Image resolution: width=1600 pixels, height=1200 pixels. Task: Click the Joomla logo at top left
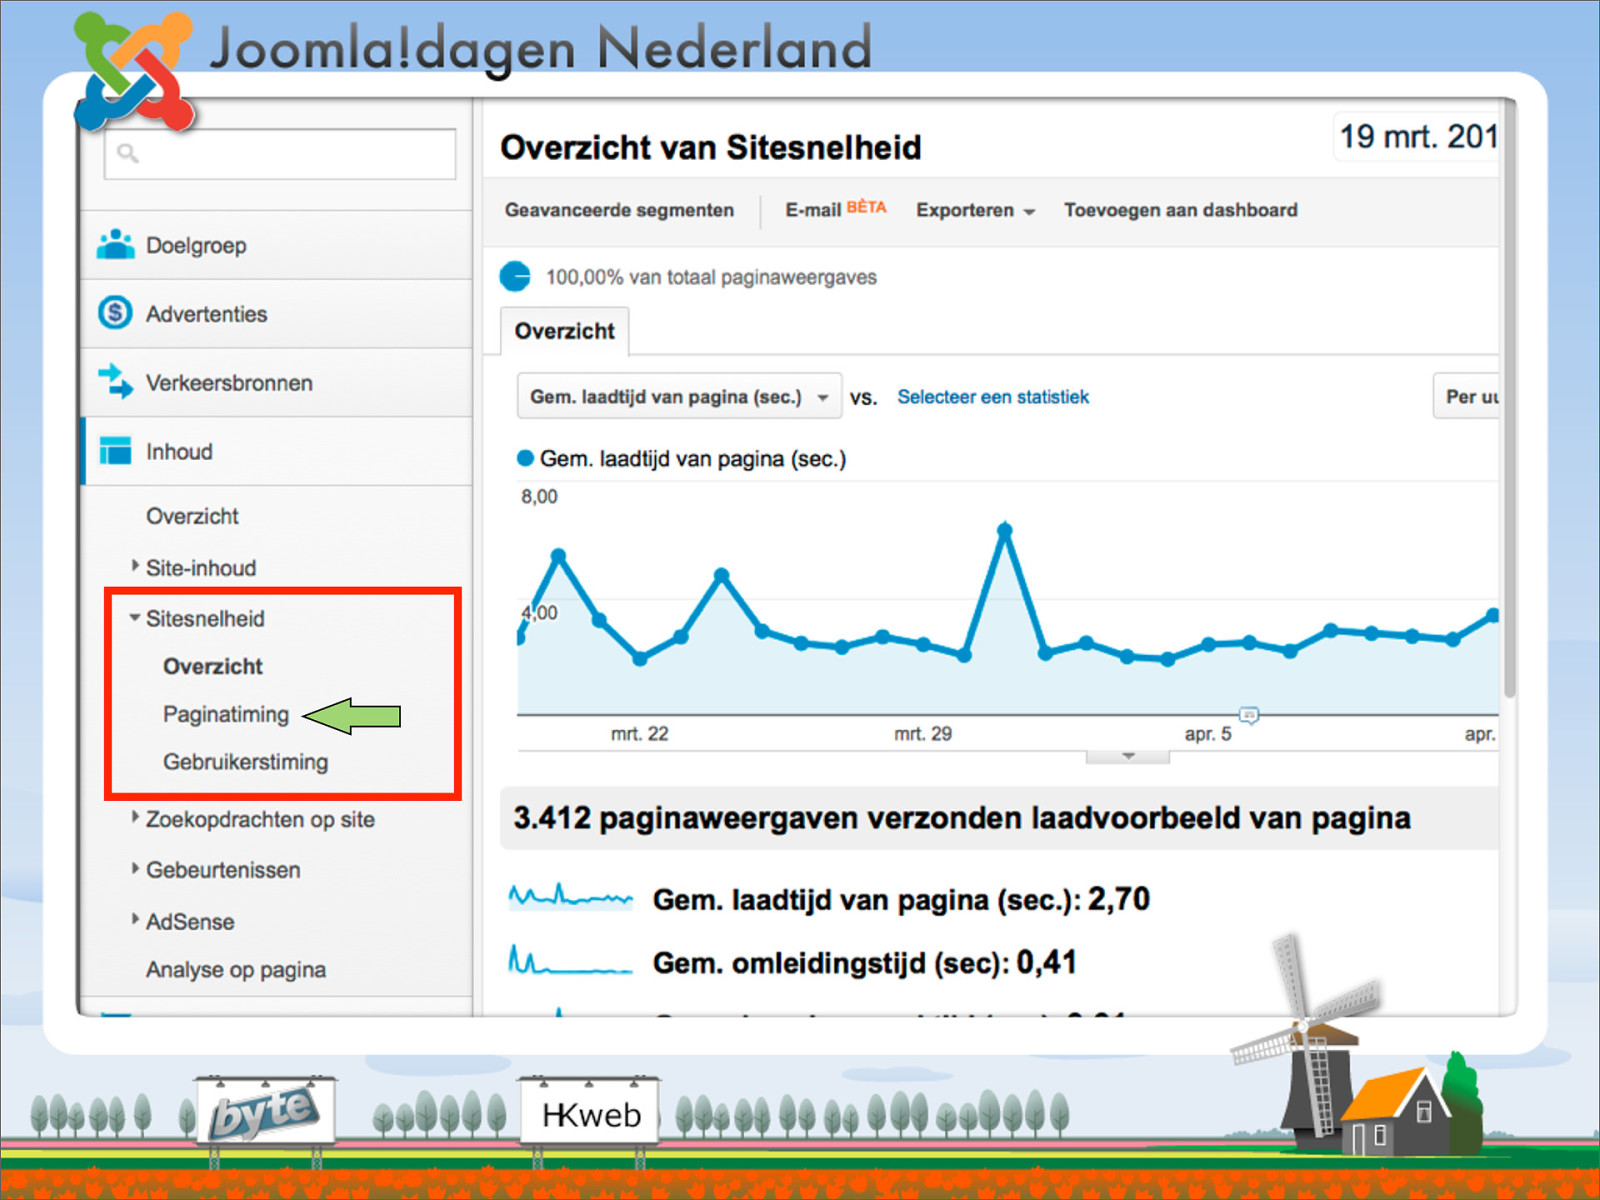point(135,72)
